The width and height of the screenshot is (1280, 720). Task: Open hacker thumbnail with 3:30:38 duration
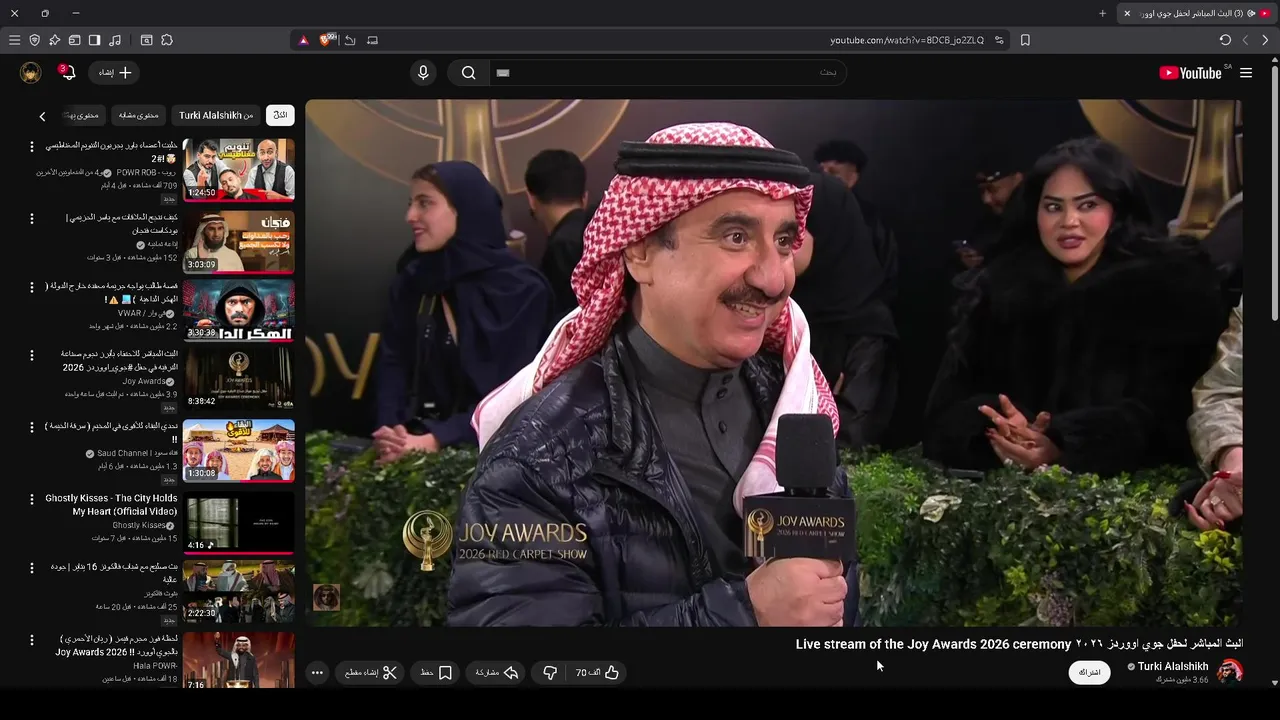239,310
